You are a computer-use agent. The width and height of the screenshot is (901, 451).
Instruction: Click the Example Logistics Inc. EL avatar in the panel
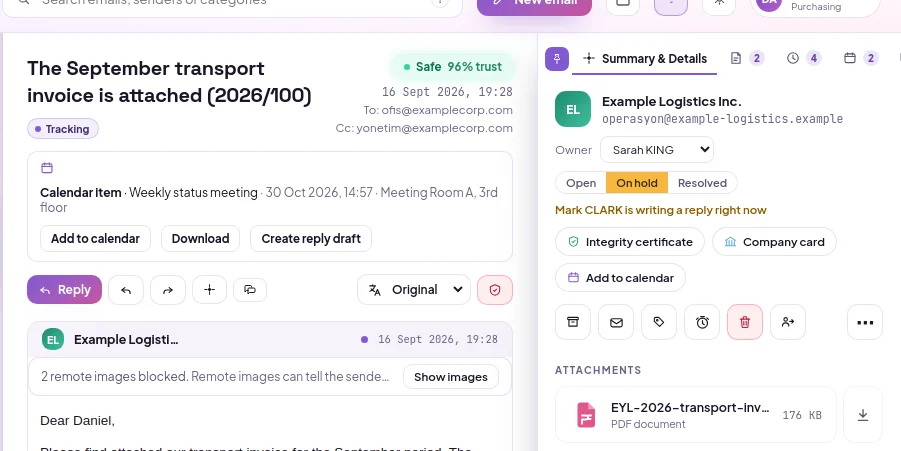[x=573, y=109]
